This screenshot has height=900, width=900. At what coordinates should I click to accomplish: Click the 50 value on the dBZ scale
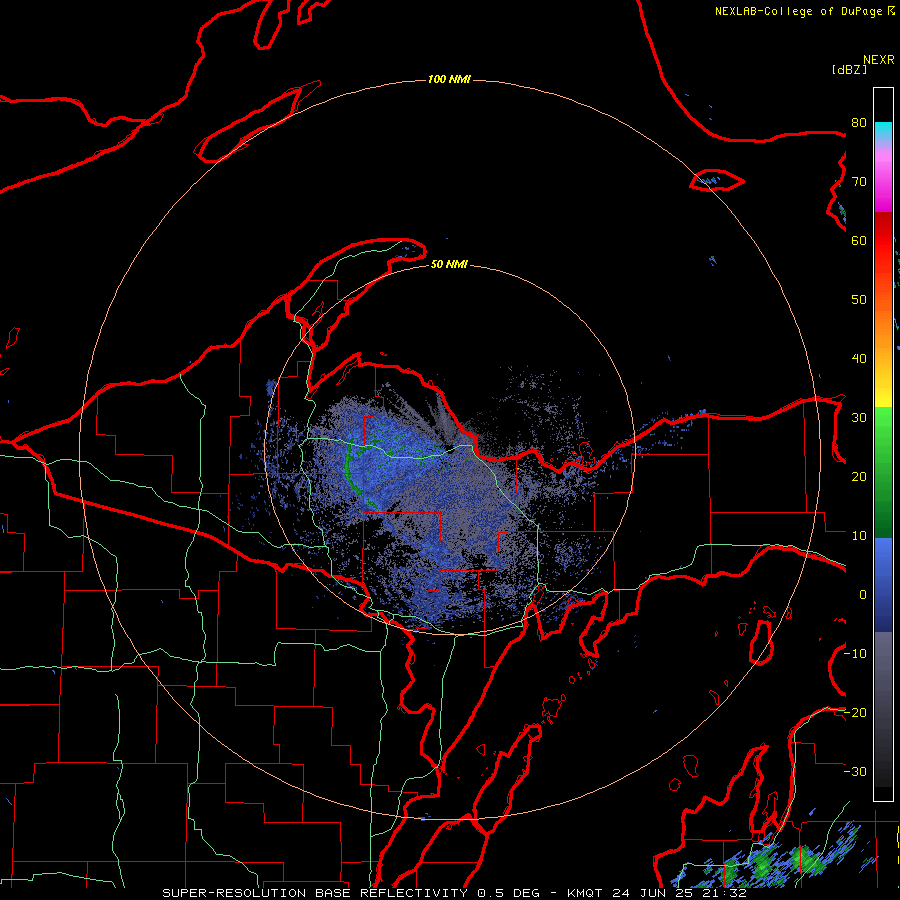[859, 300]
